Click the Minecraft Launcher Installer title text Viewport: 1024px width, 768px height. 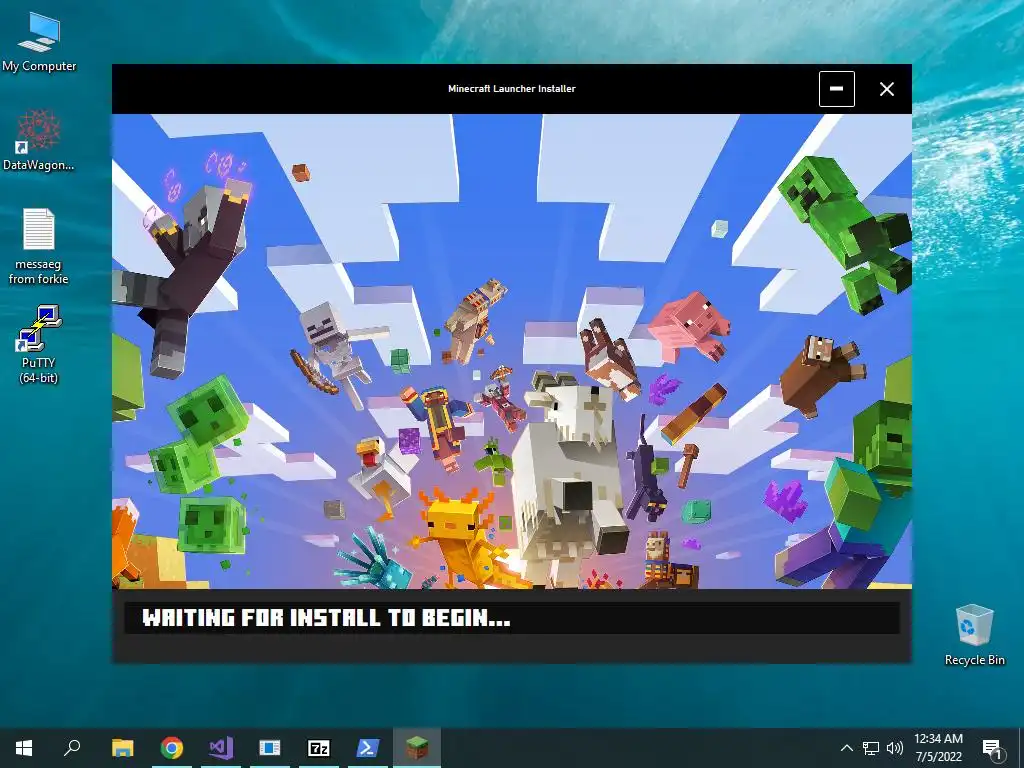pyautogui.click(x=511, y=89)
